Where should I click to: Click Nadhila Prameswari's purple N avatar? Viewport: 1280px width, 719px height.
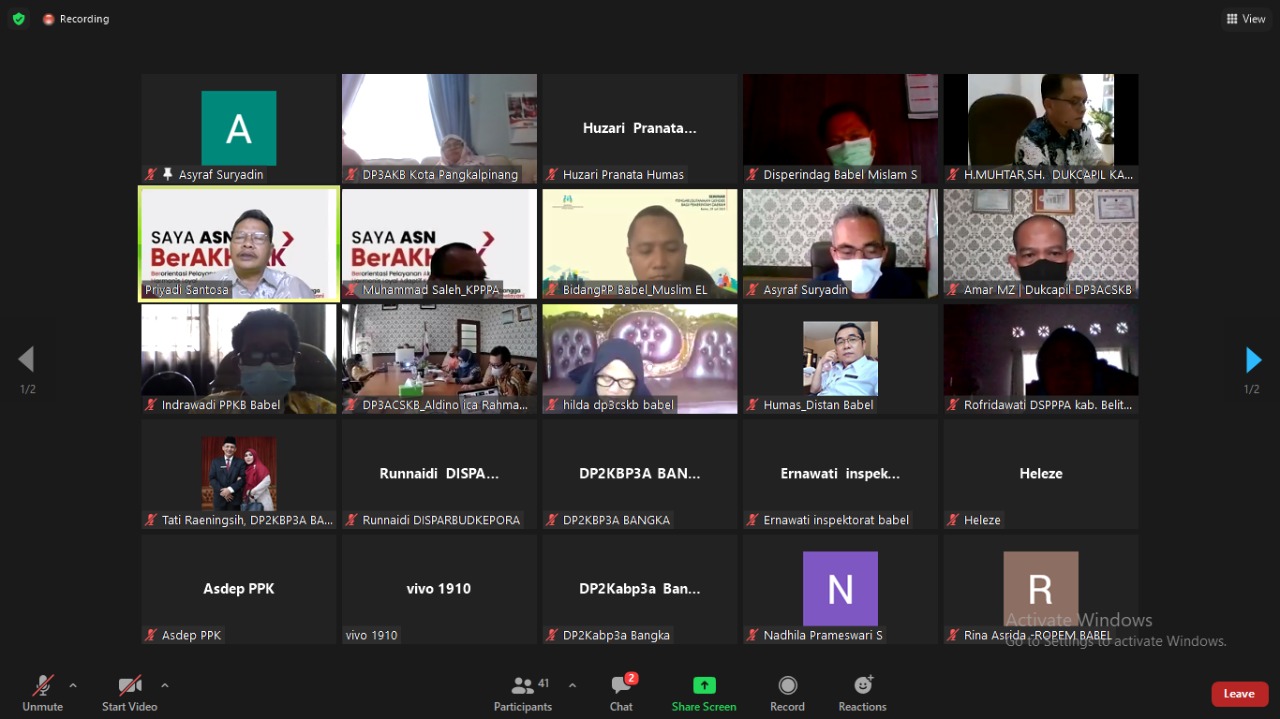click(x=840, y=589)
